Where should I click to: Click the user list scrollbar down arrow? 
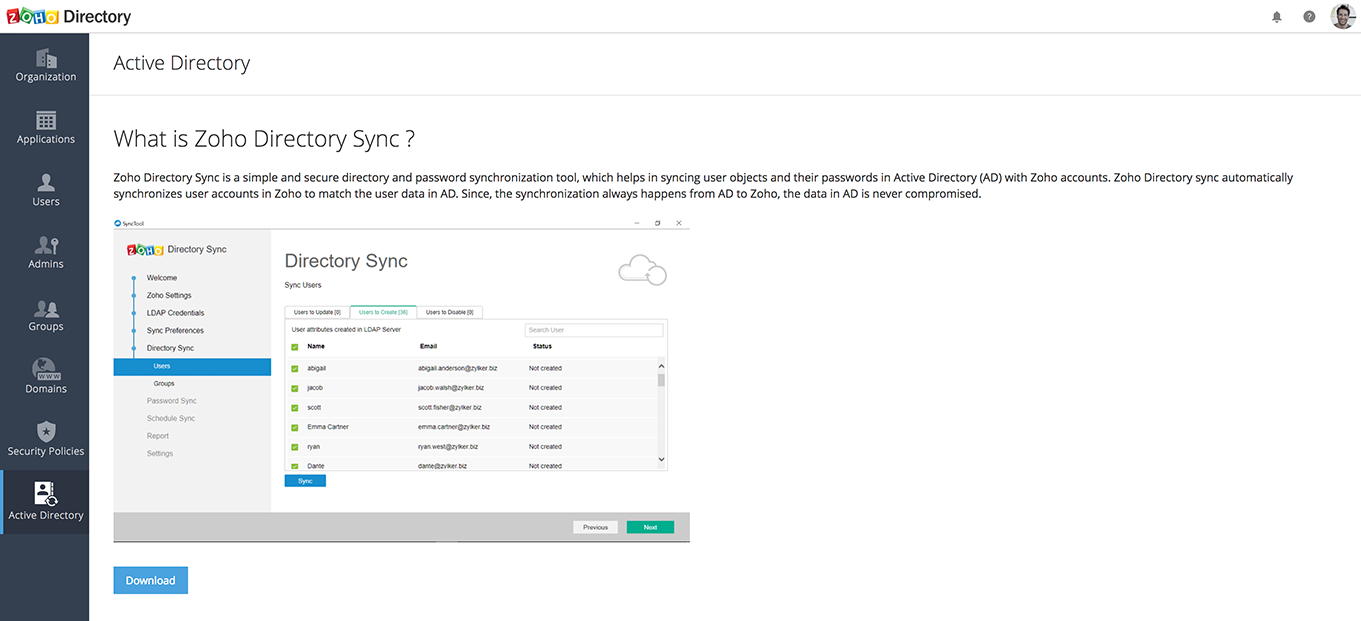click(661, 459)
